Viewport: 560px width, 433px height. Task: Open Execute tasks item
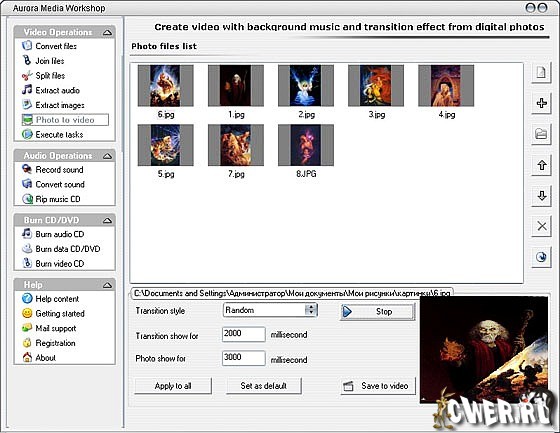point(52,135)
